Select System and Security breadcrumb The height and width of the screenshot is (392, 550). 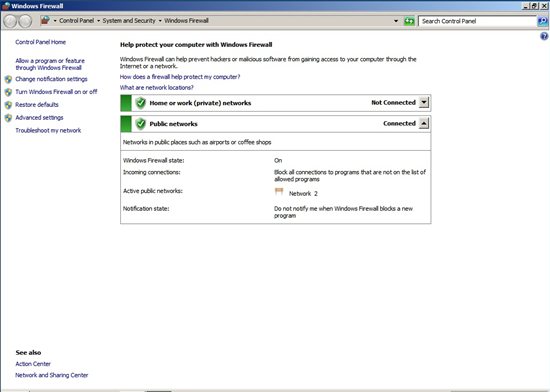pos(129,21)
